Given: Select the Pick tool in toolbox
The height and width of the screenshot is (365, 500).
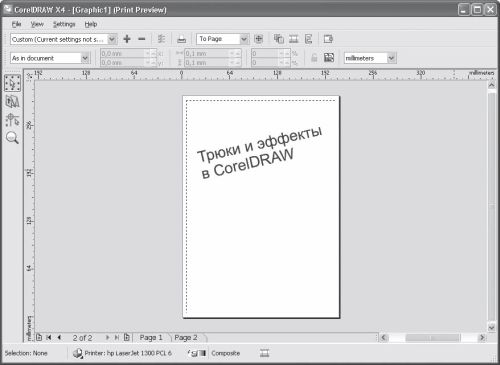Looking at the screenshot, I should [x=12, y=83].
